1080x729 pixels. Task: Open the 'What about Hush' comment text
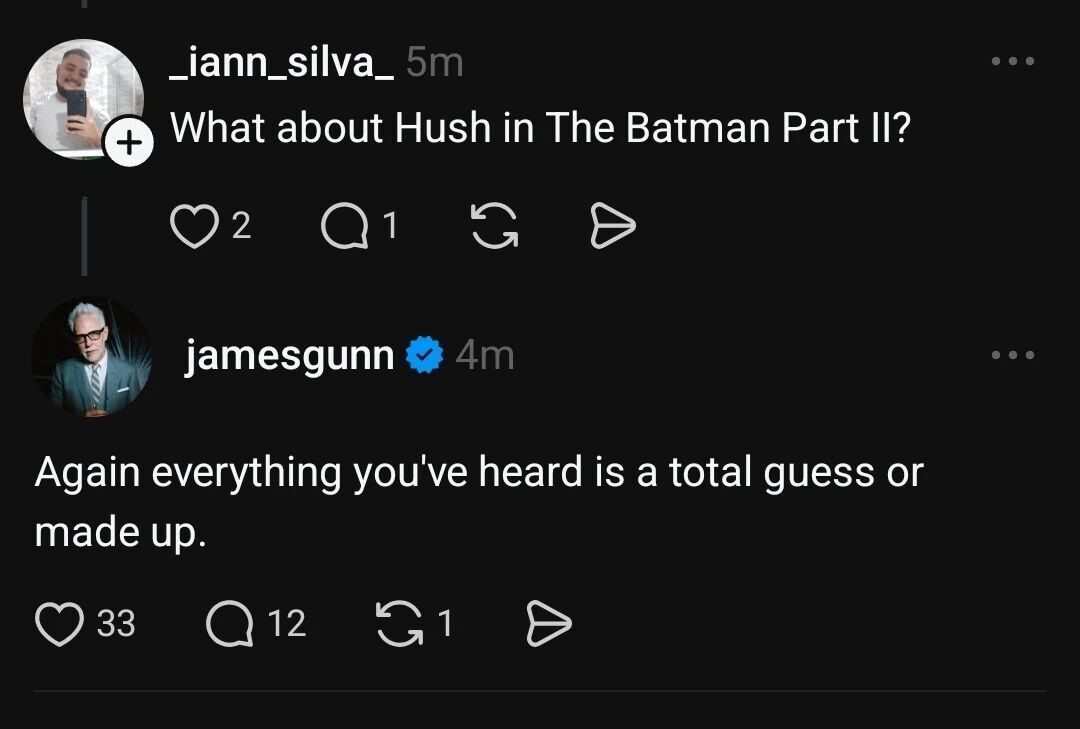540,128
